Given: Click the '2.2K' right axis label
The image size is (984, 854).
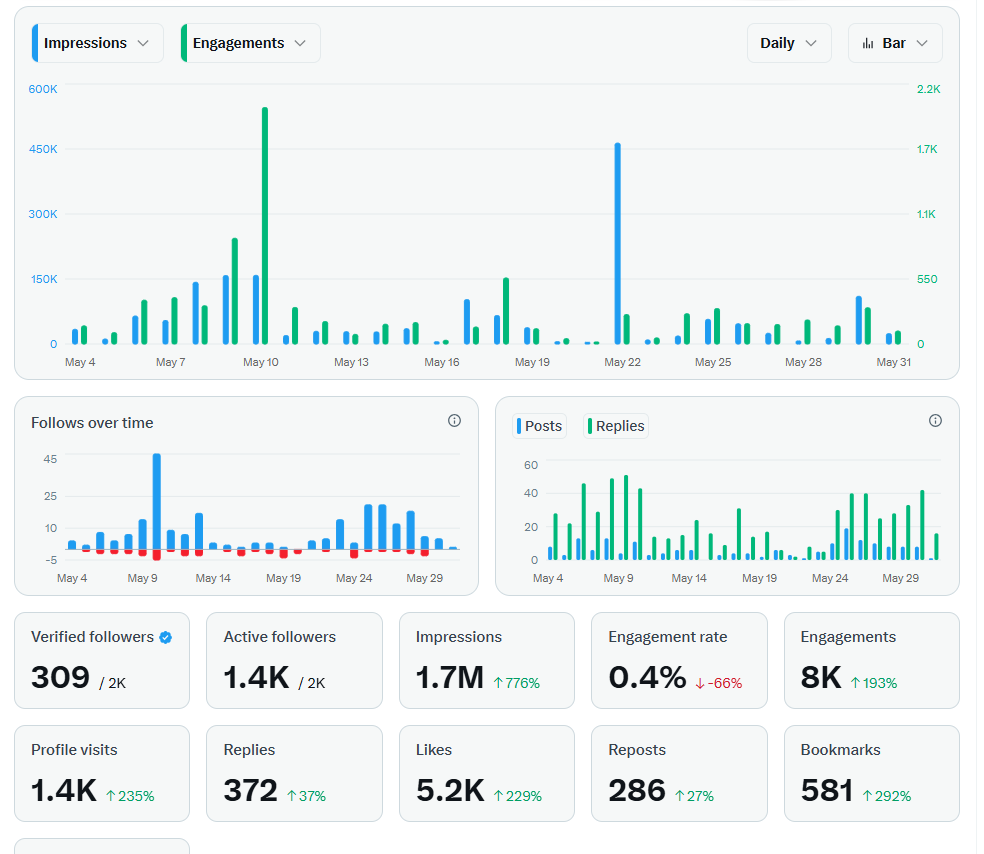Looking at the screenshot, I should click(x=929, y=89).
